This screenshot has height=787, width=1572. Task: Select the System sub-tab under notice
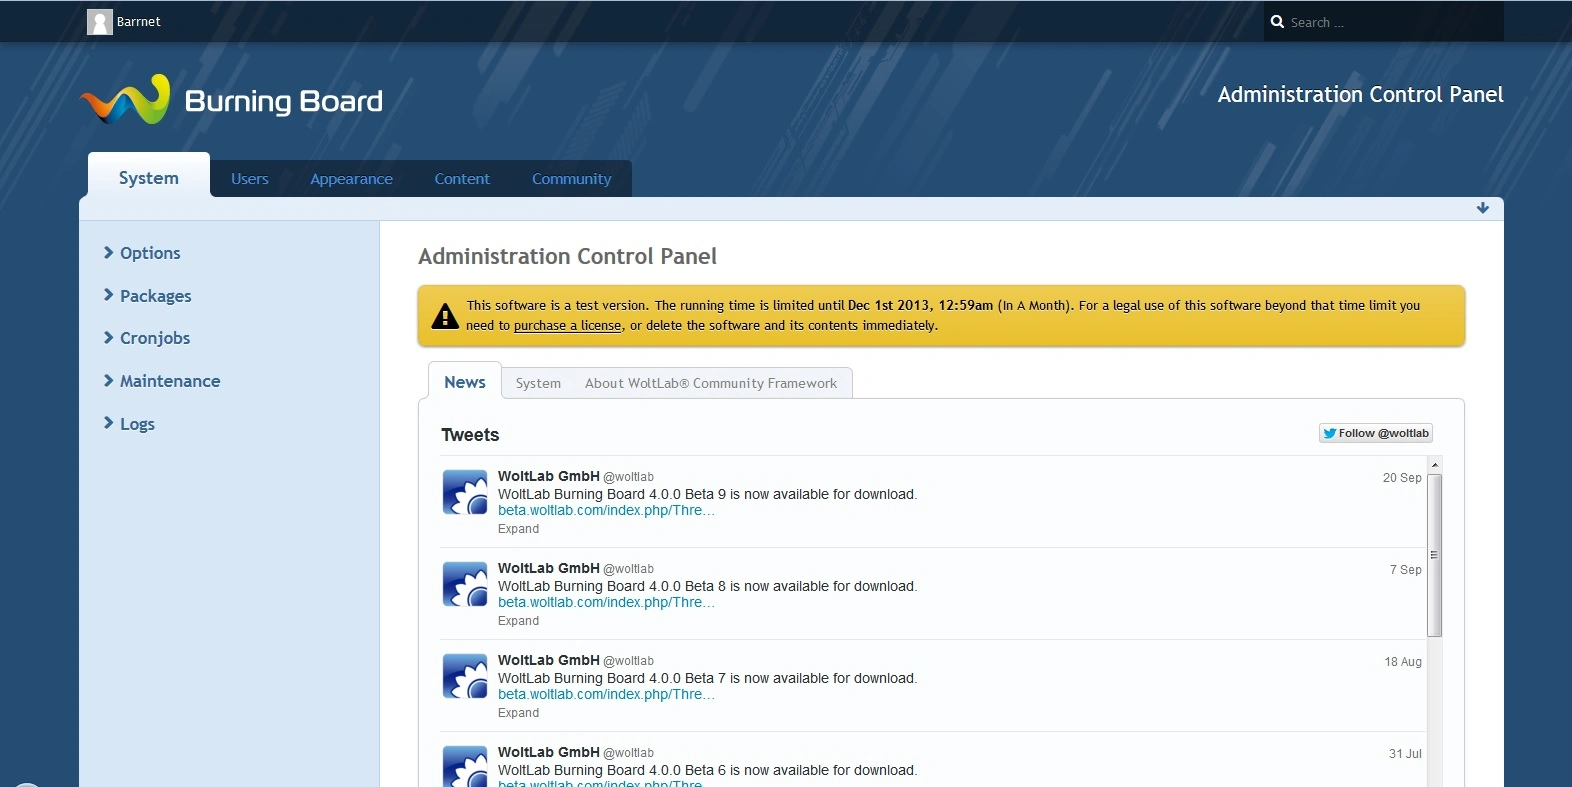(x=538, y=383)
